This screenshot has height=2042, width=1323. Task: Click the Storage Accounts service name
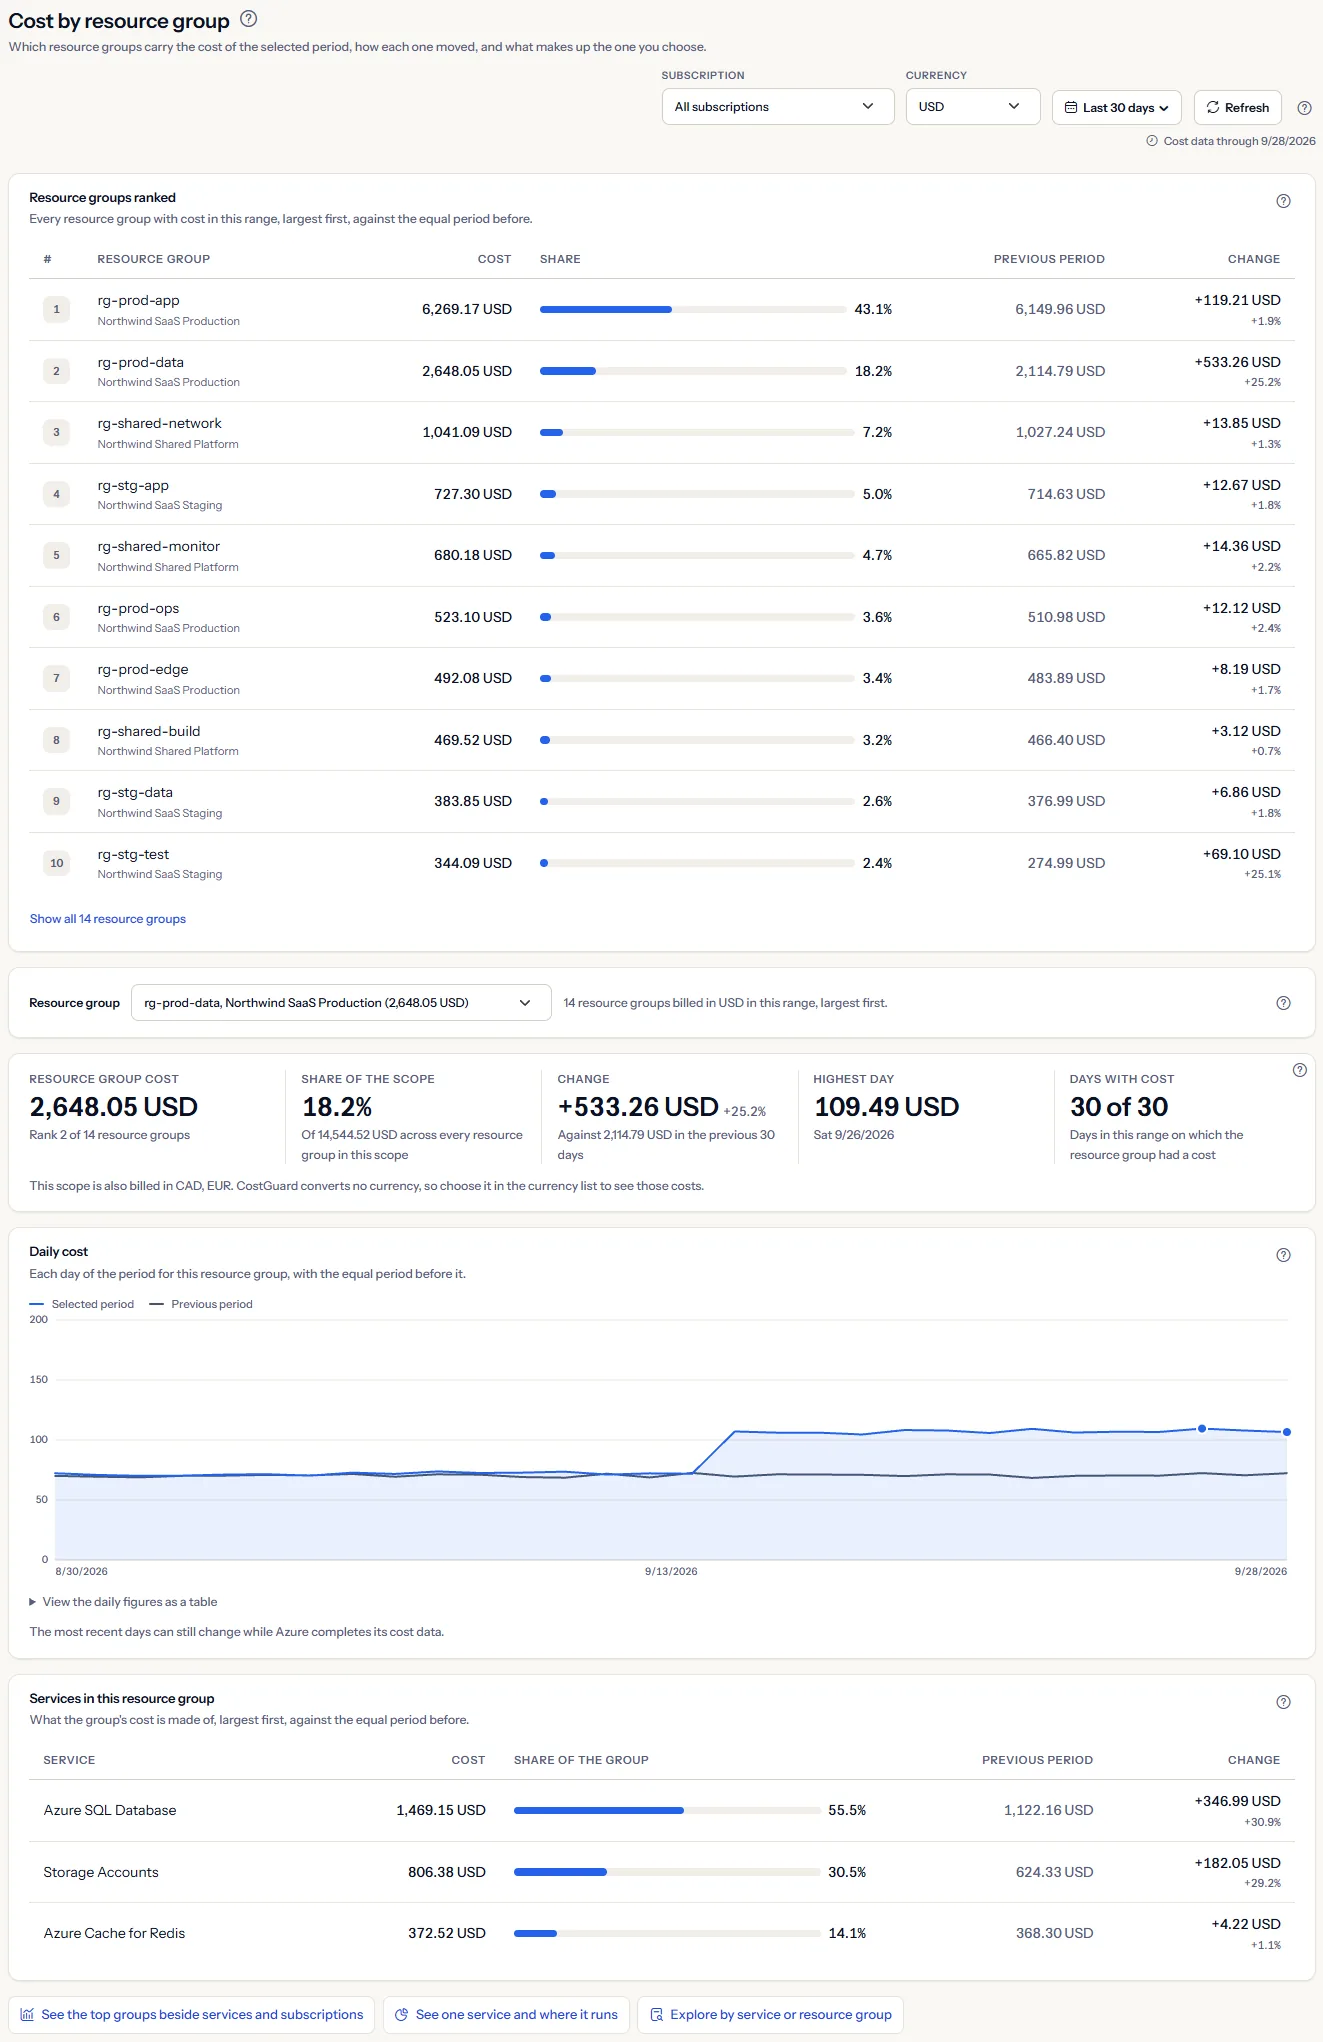tap(101, 1872)
